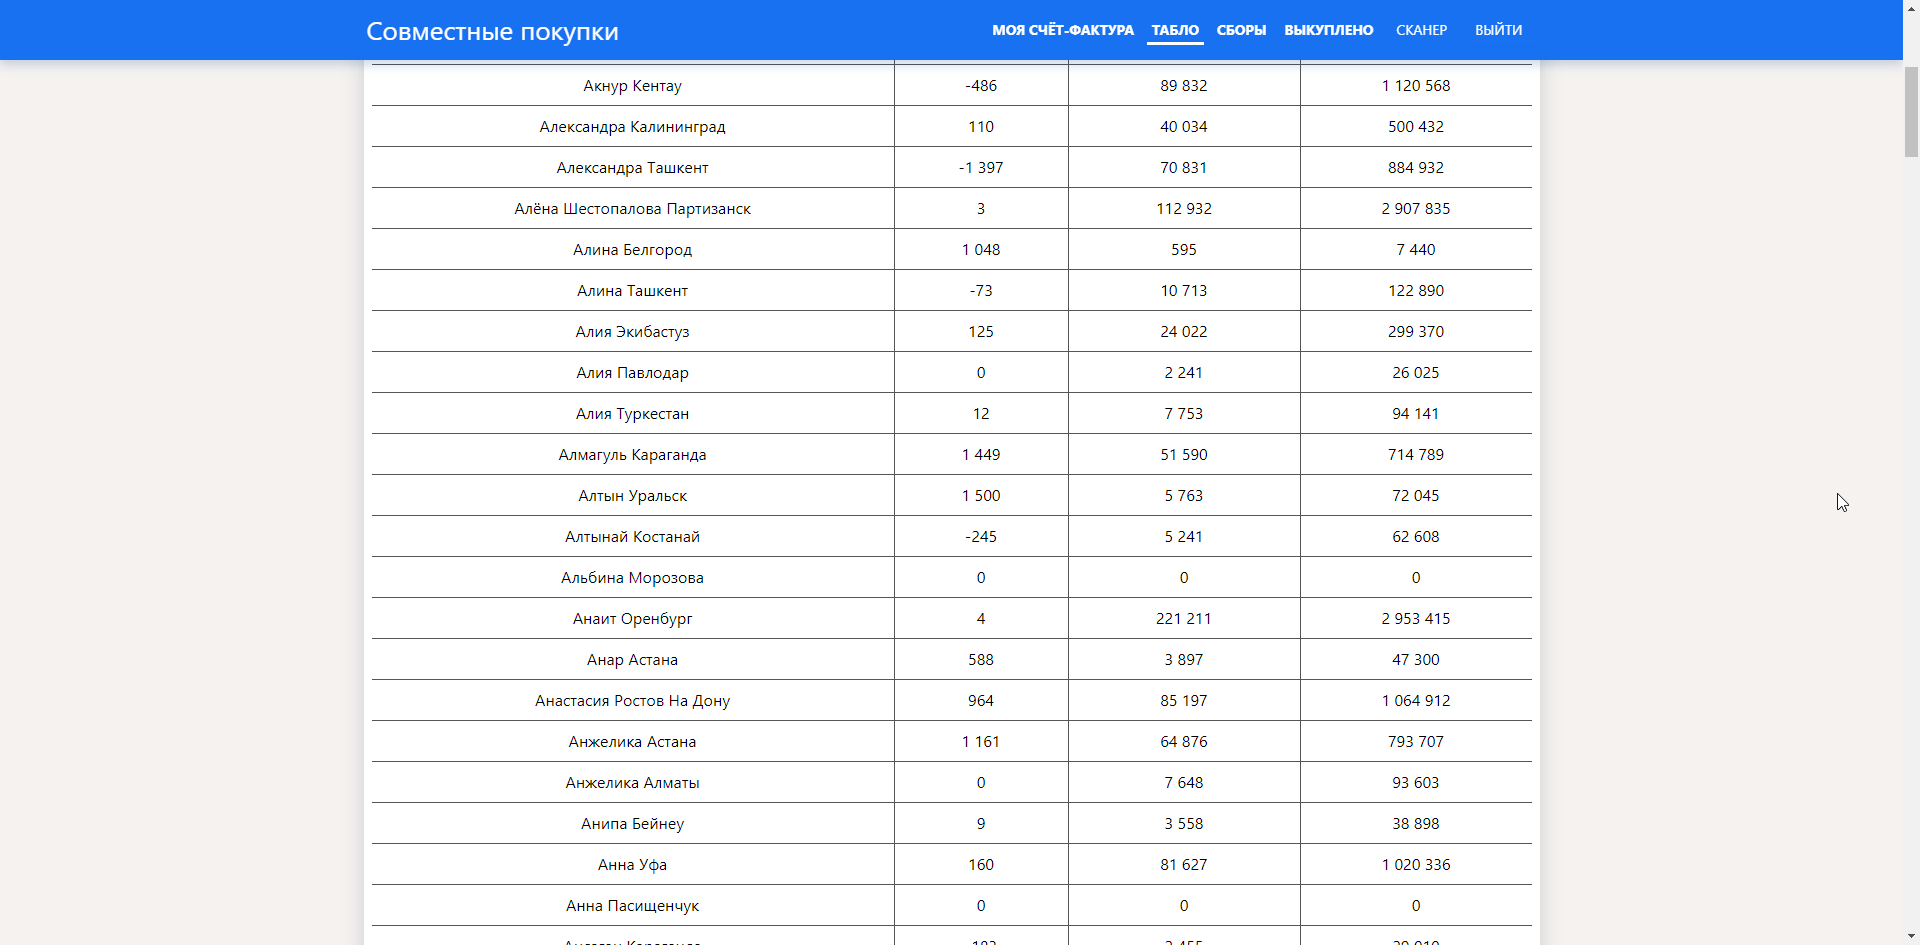This screenshot has width=1920, height=945.
Task: Click name Анжелика Алматы
Action: (632, 783)
